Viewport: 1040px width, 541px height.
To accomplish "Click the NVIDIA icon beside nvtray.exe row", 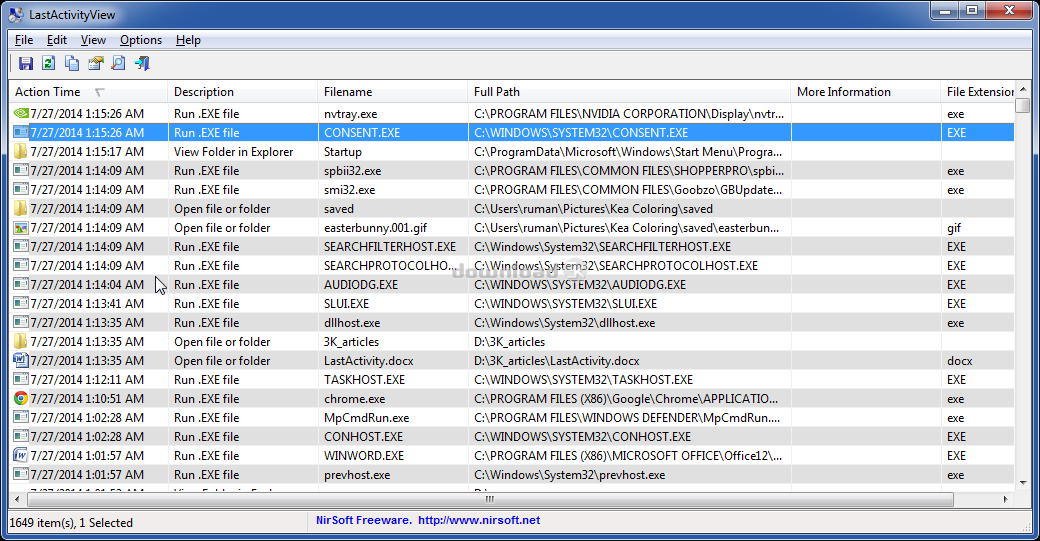I will tap(21, 113).
